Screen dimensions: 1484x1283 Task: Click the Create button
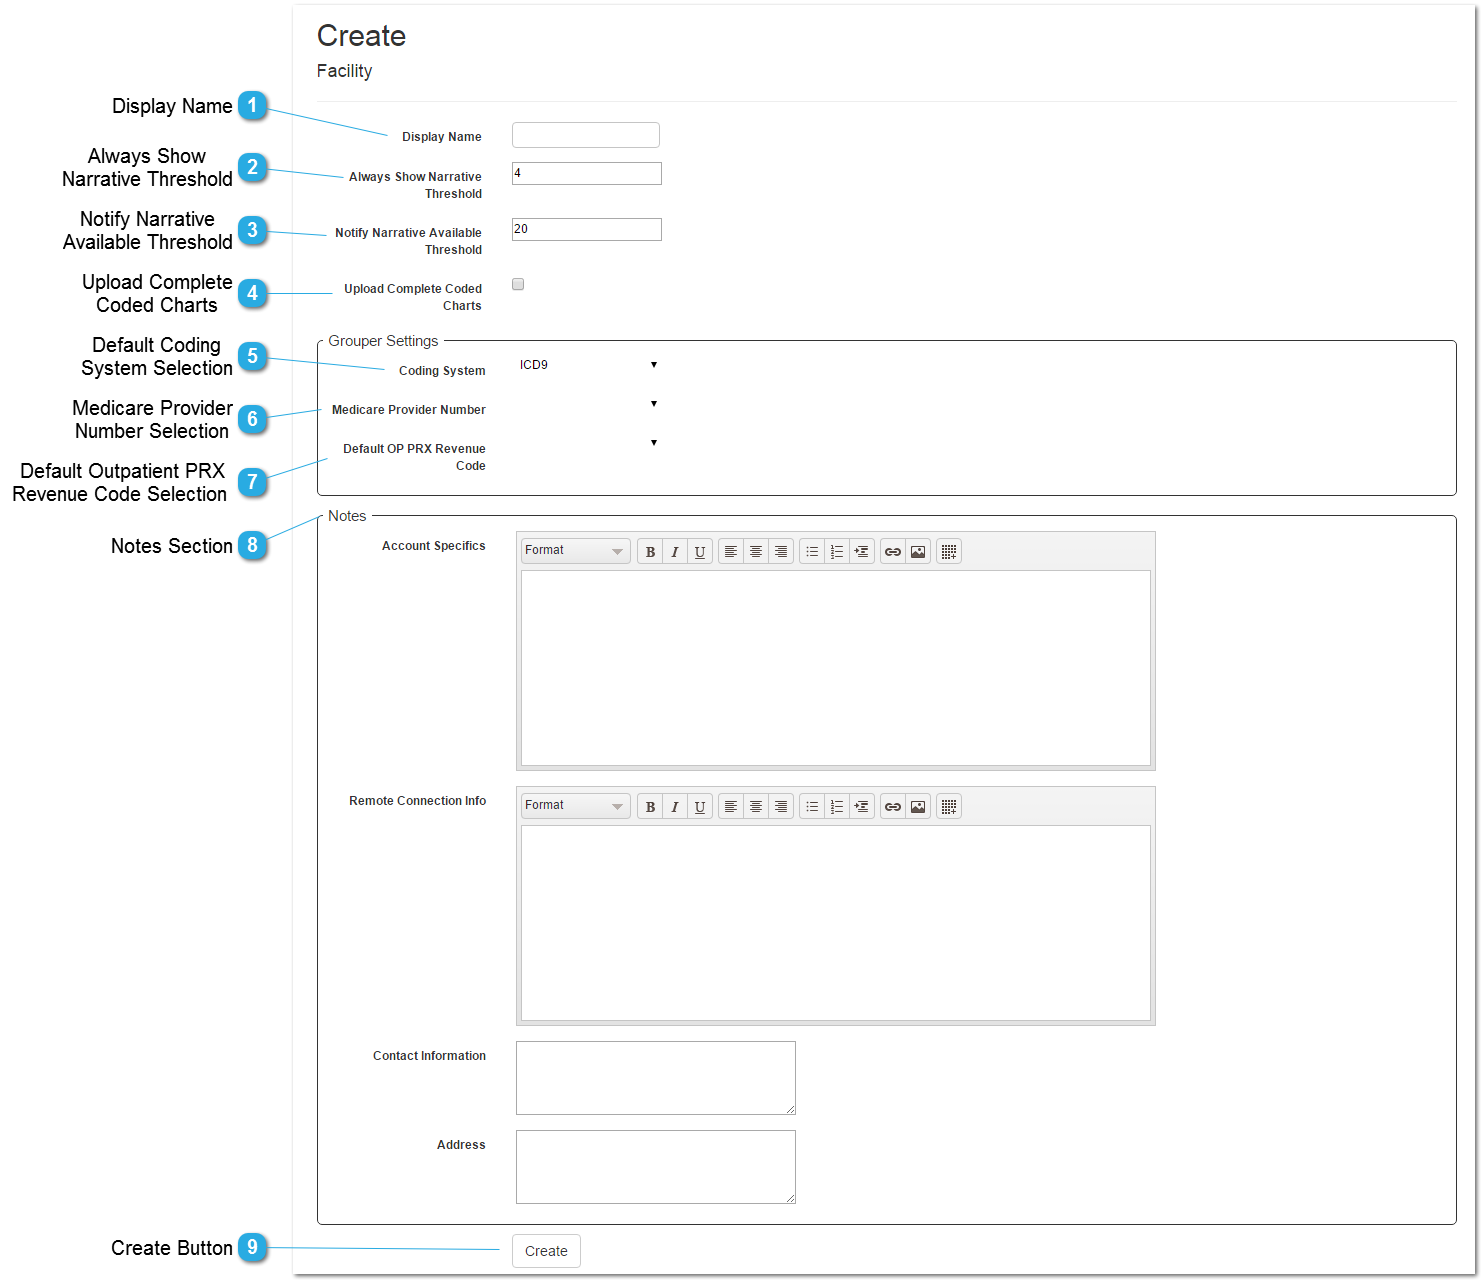[546, 1251]
